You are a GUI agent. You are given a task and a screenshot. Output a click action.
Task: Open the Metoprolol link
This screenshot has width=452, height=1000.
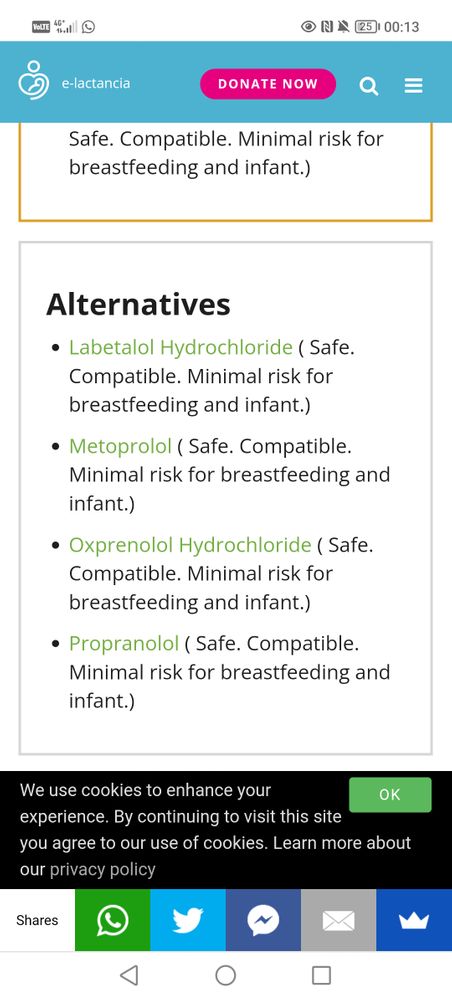point(120,446)
